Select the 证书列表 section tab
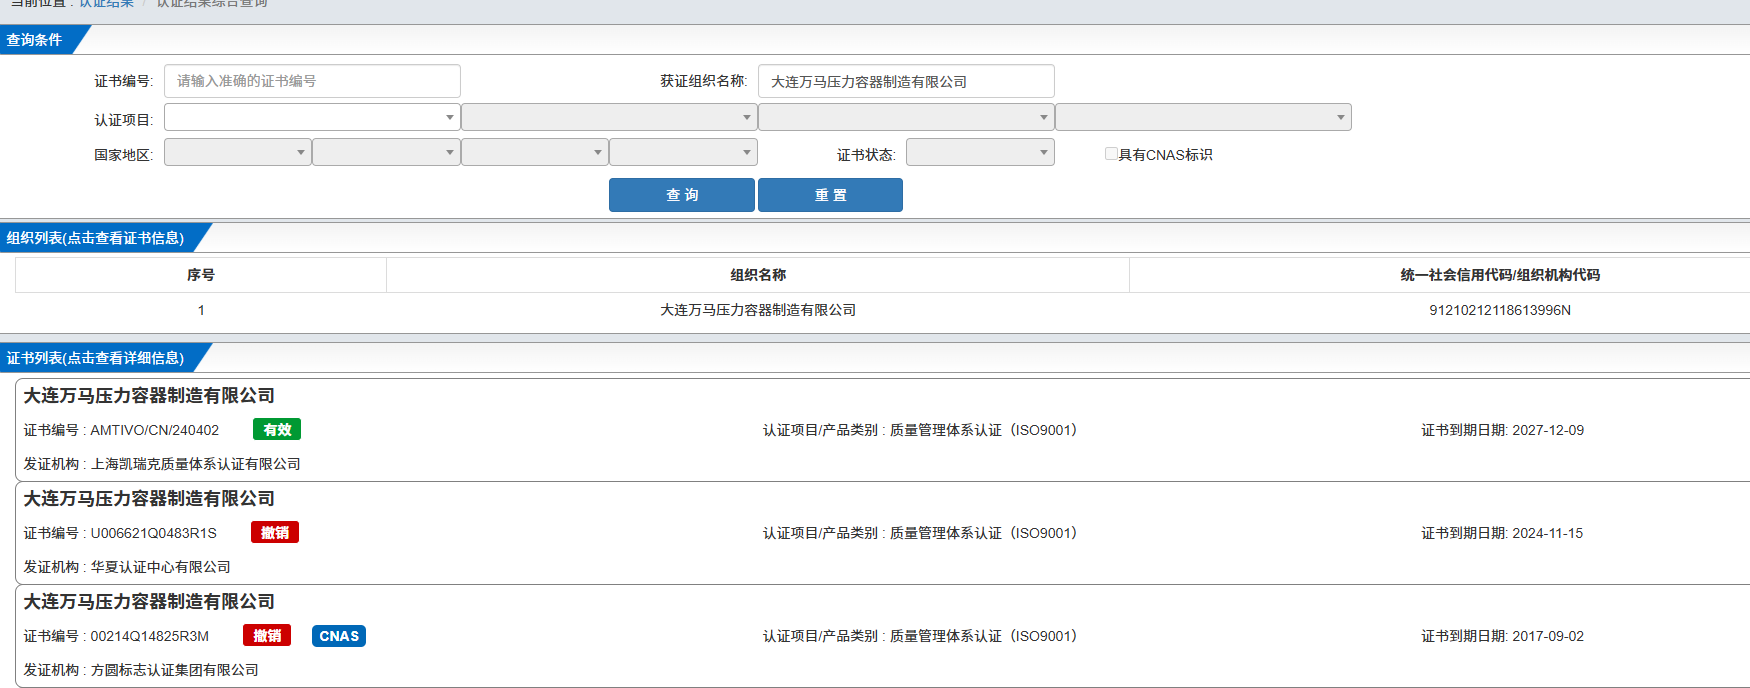 (x=100, y=358)
